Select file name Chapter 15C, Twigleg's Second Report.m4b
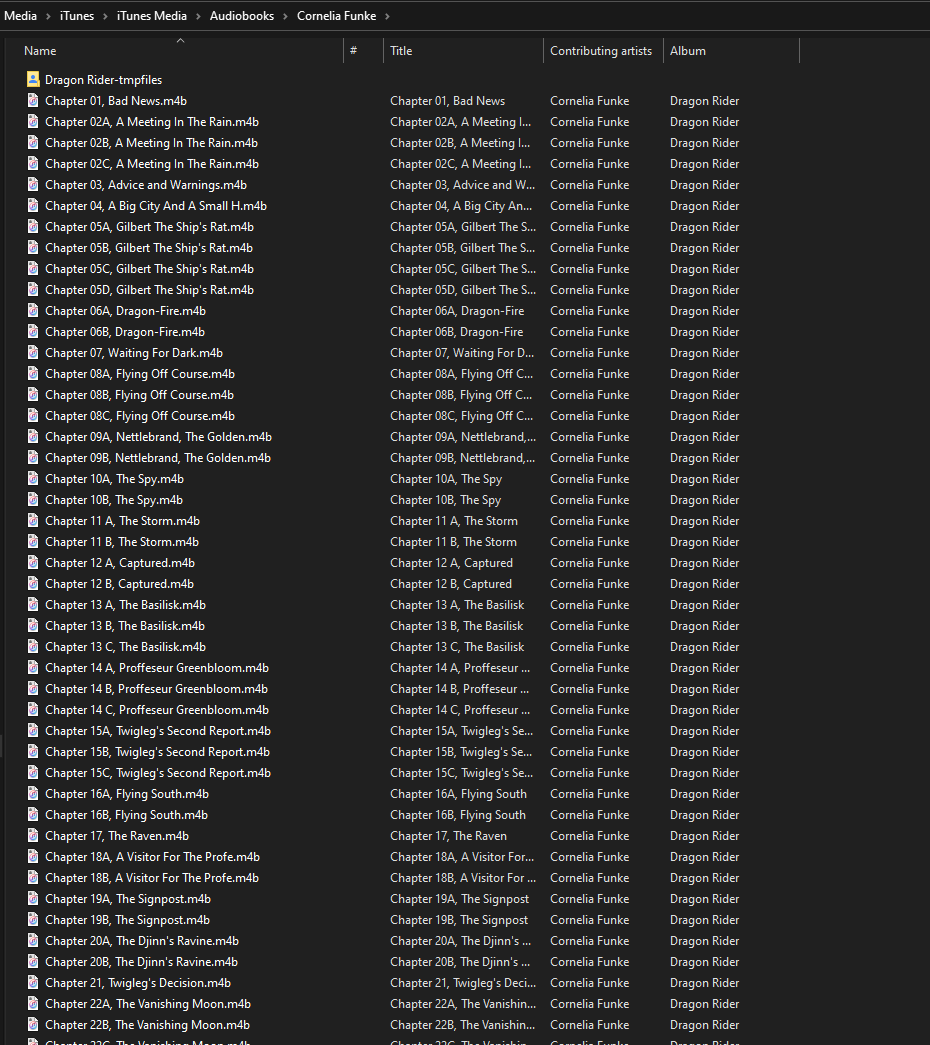930x1045 pixels. (158, 772)
